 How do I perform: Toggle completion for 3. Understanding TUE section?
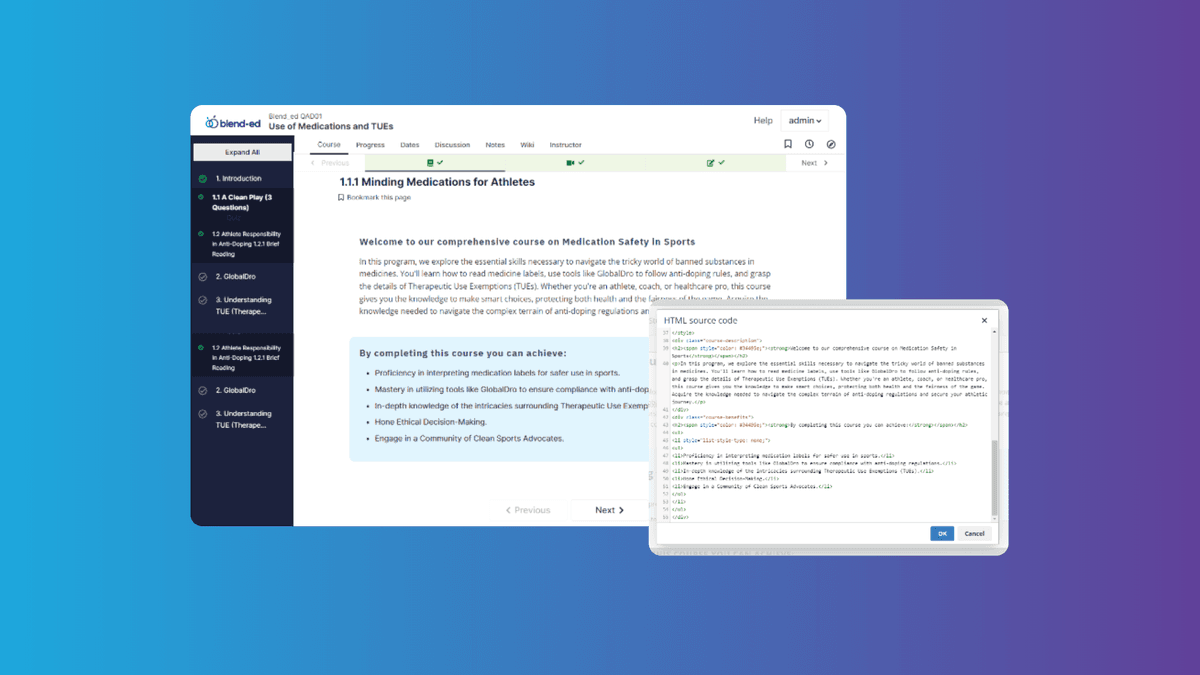[201, 298]
